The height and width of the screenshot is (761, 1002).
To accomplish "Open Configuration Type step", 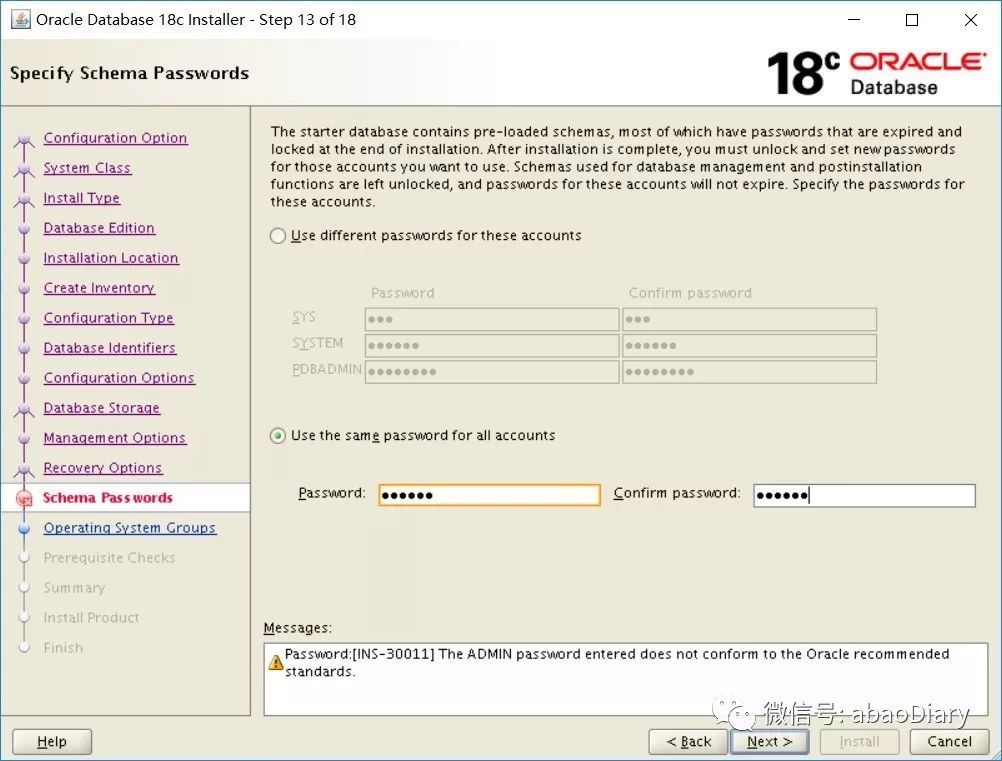I will point(109,318).
